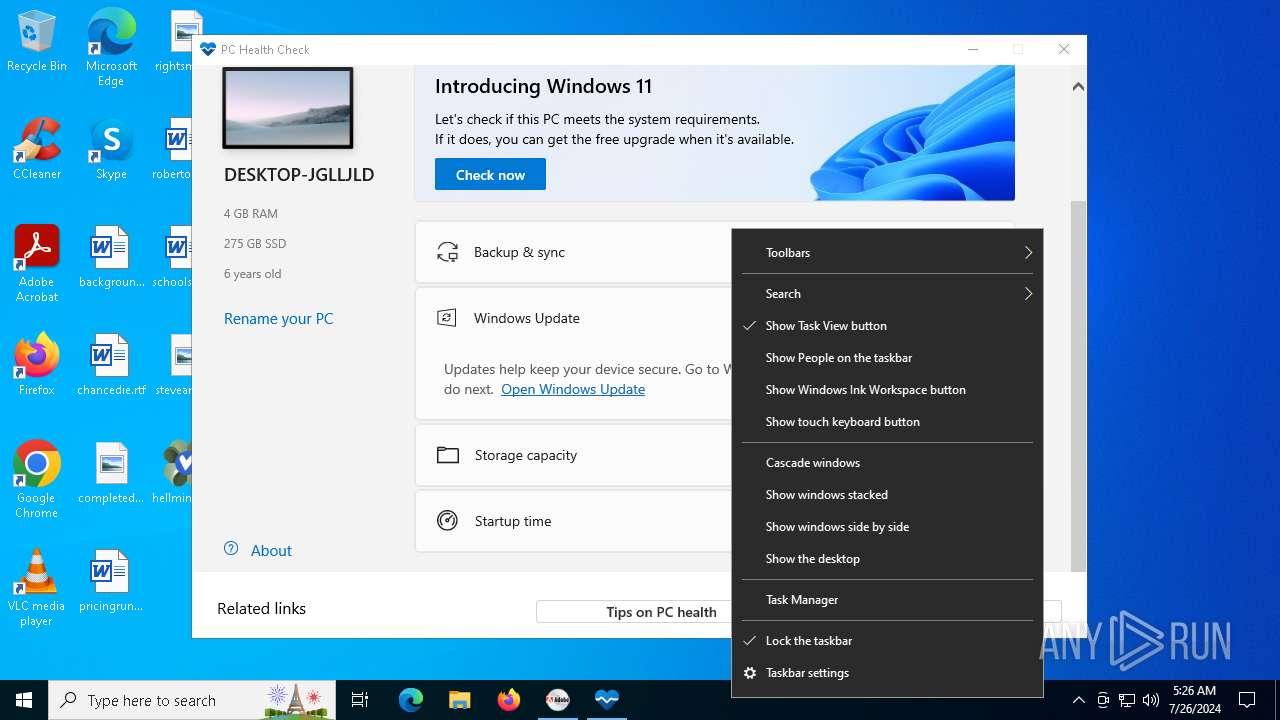Open Firefox from the taskbar
The height and width of the screenshot is (720, 1280).
(x=508, y=700)
